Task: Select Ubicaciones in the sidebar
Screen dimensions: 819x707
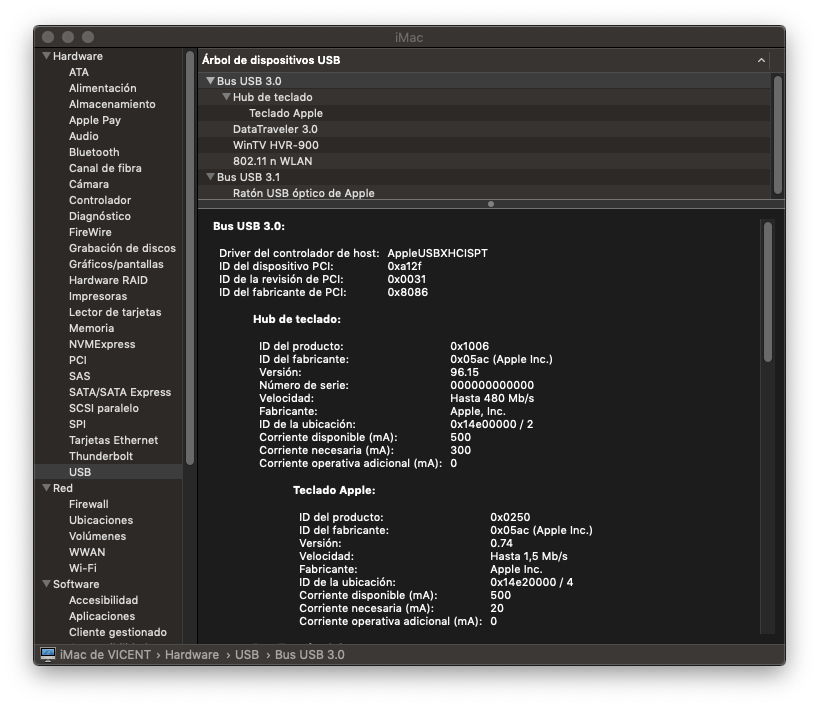Action: 101,520
